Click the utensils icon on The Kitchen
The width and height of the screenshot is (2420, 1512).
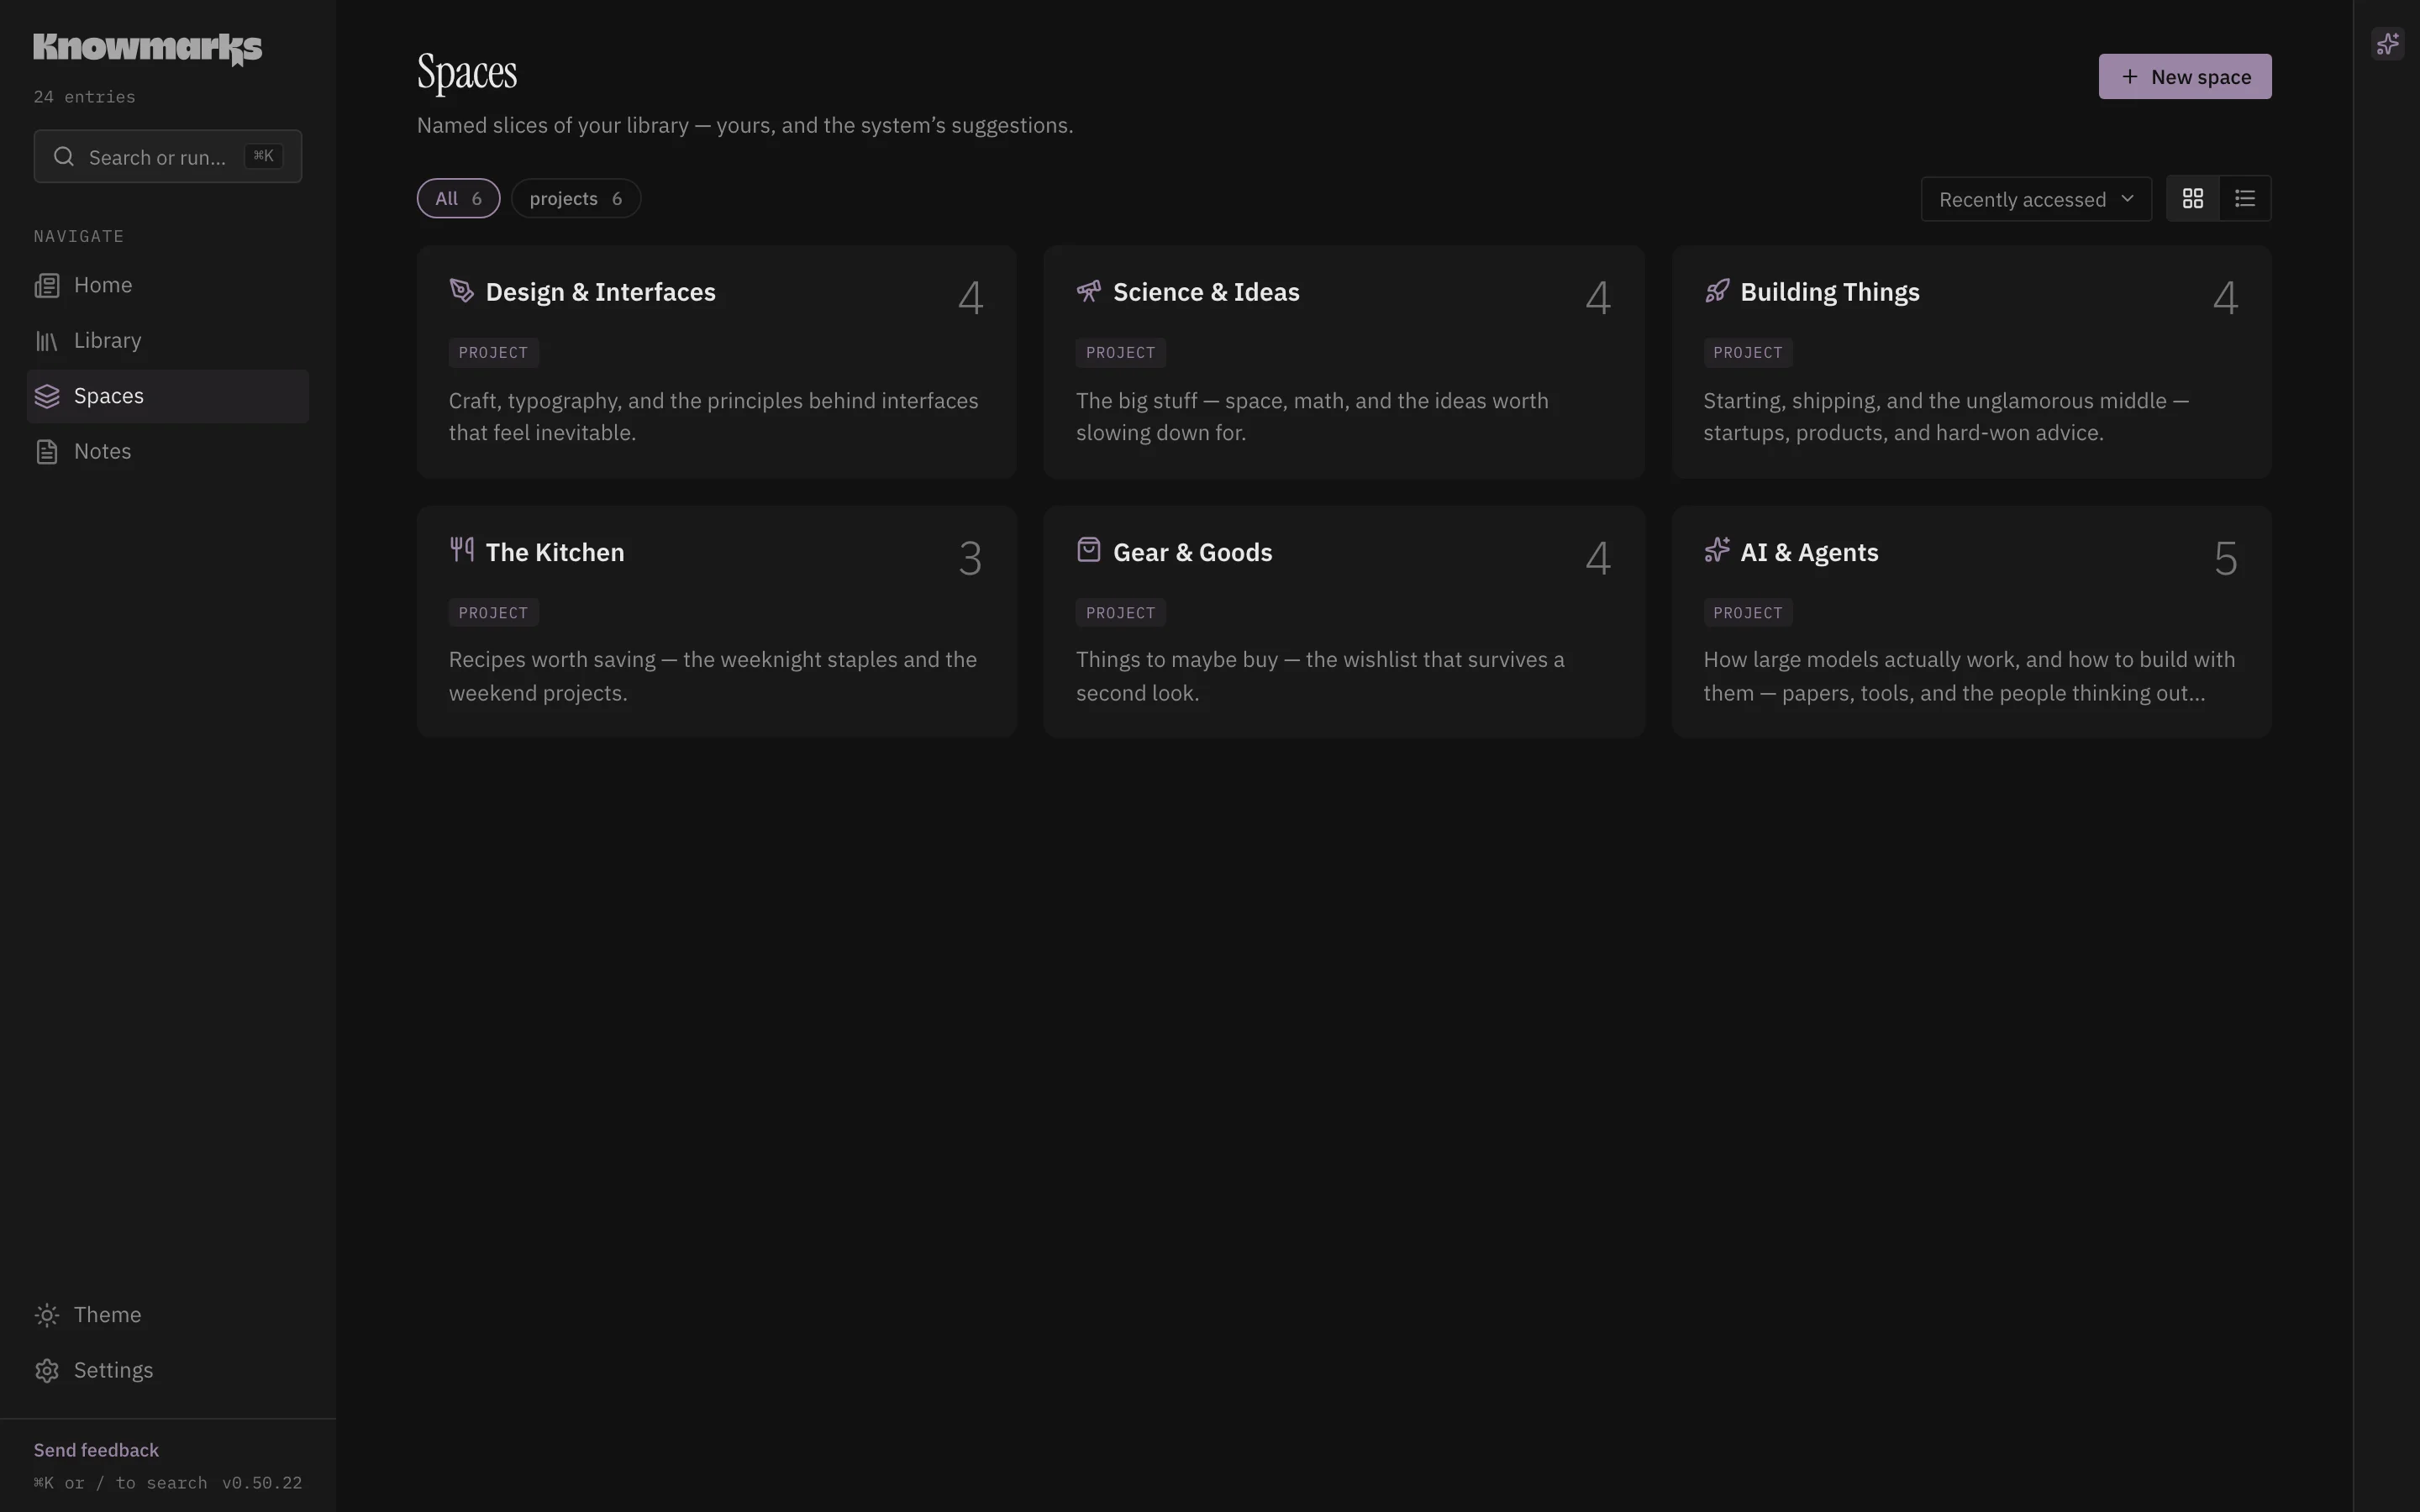coord(461,549)
